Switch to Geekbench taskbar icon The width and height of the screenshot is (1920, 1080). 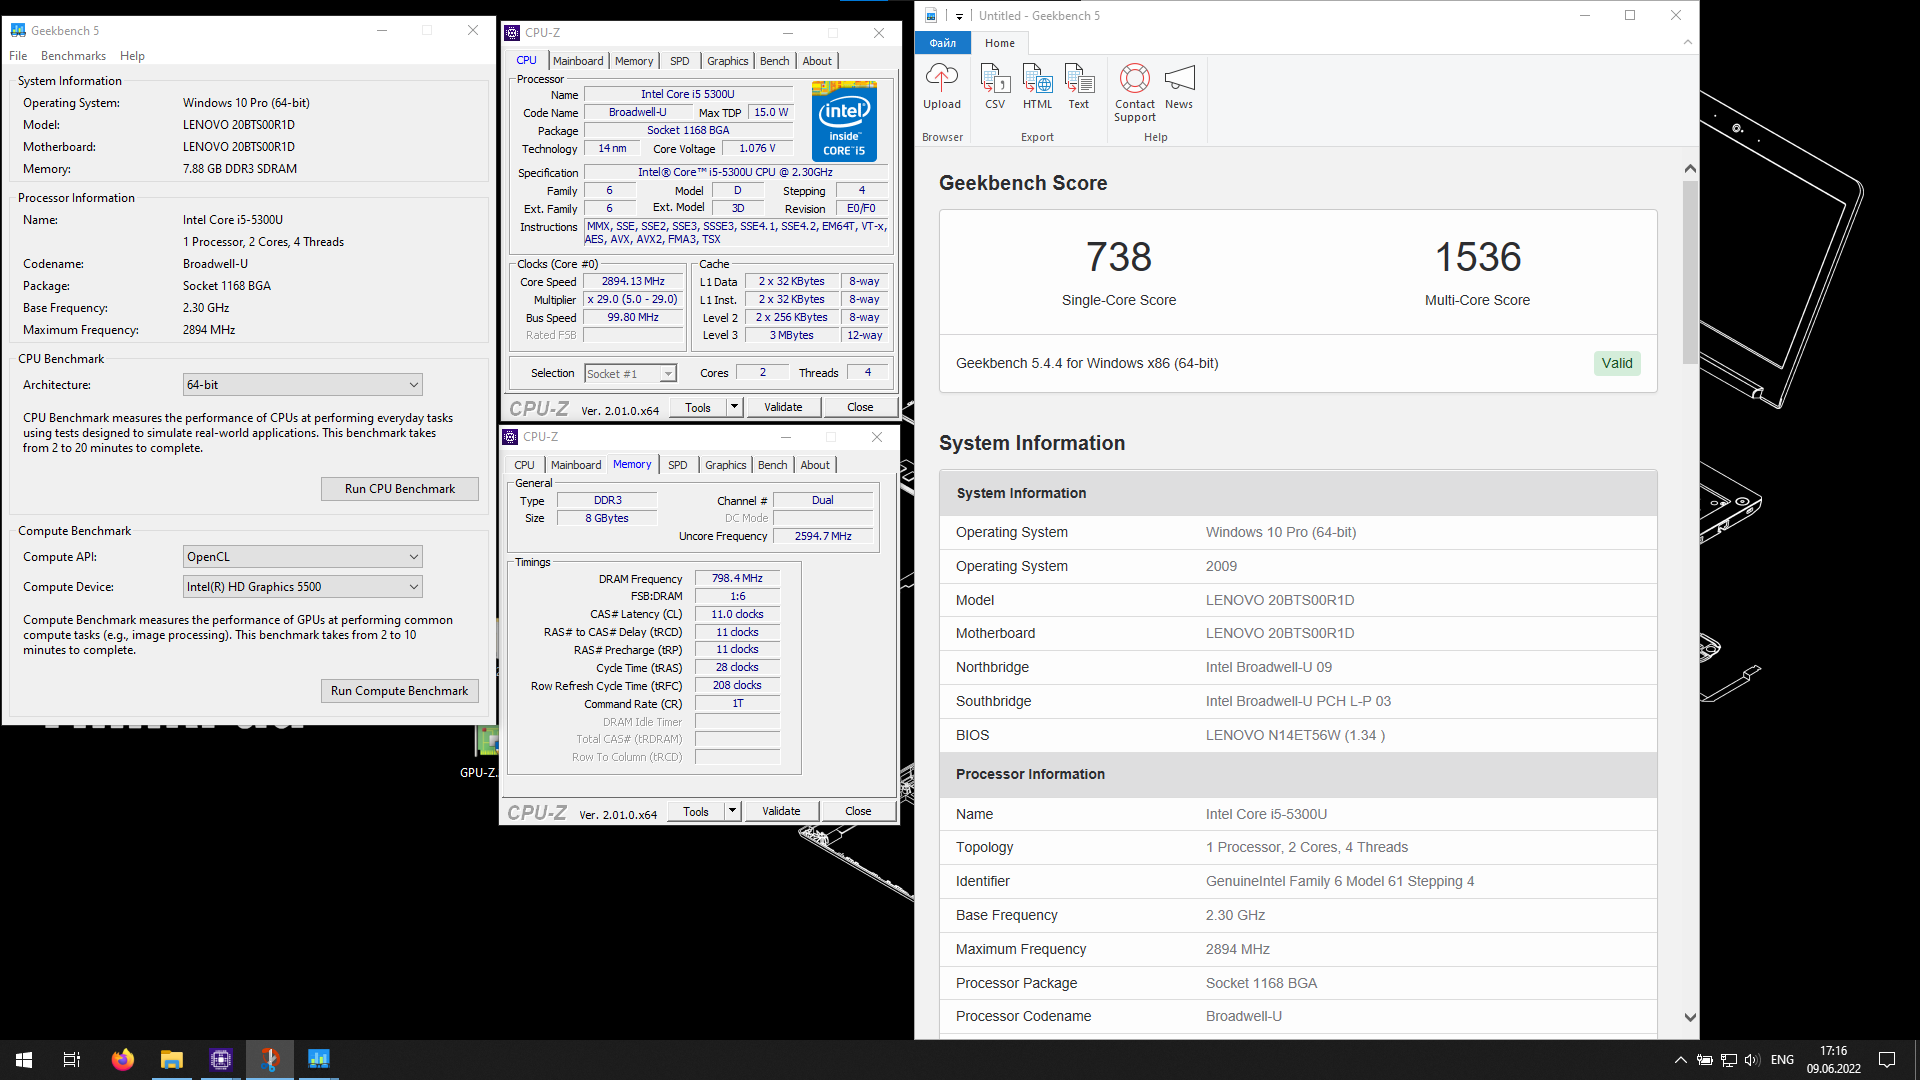[318, 1060]
